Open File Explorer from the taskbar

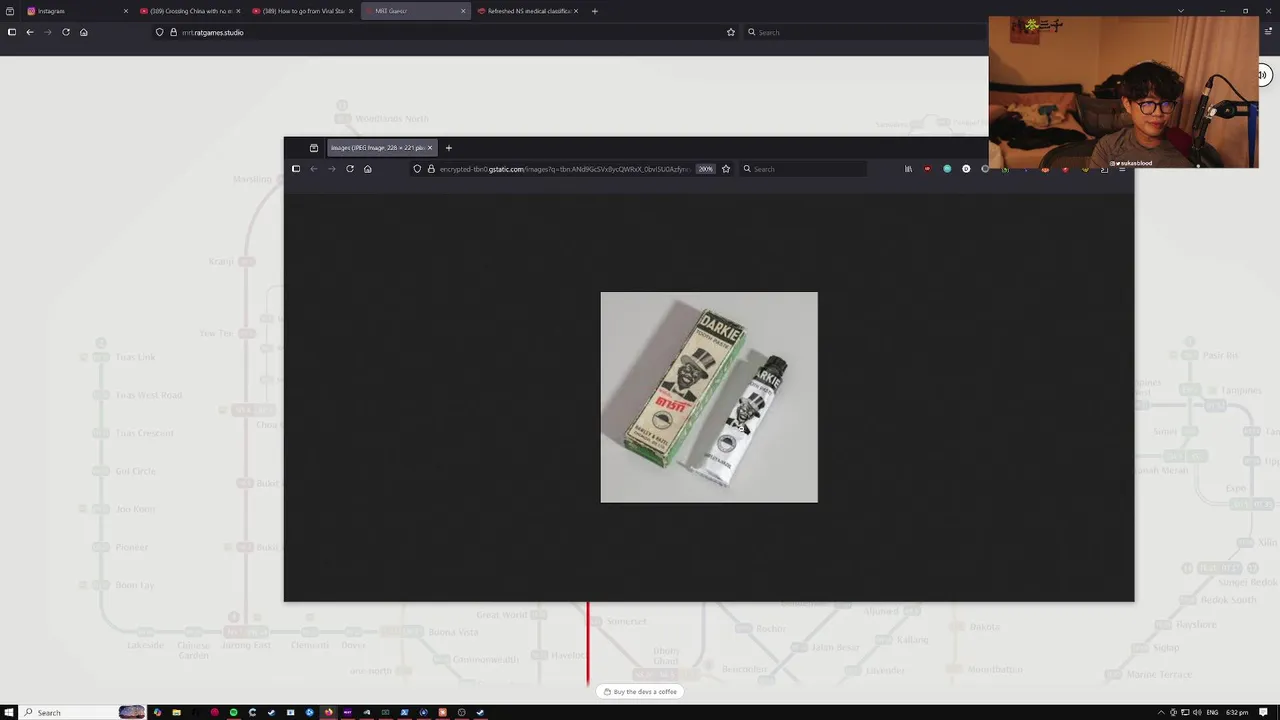point(176,712)
